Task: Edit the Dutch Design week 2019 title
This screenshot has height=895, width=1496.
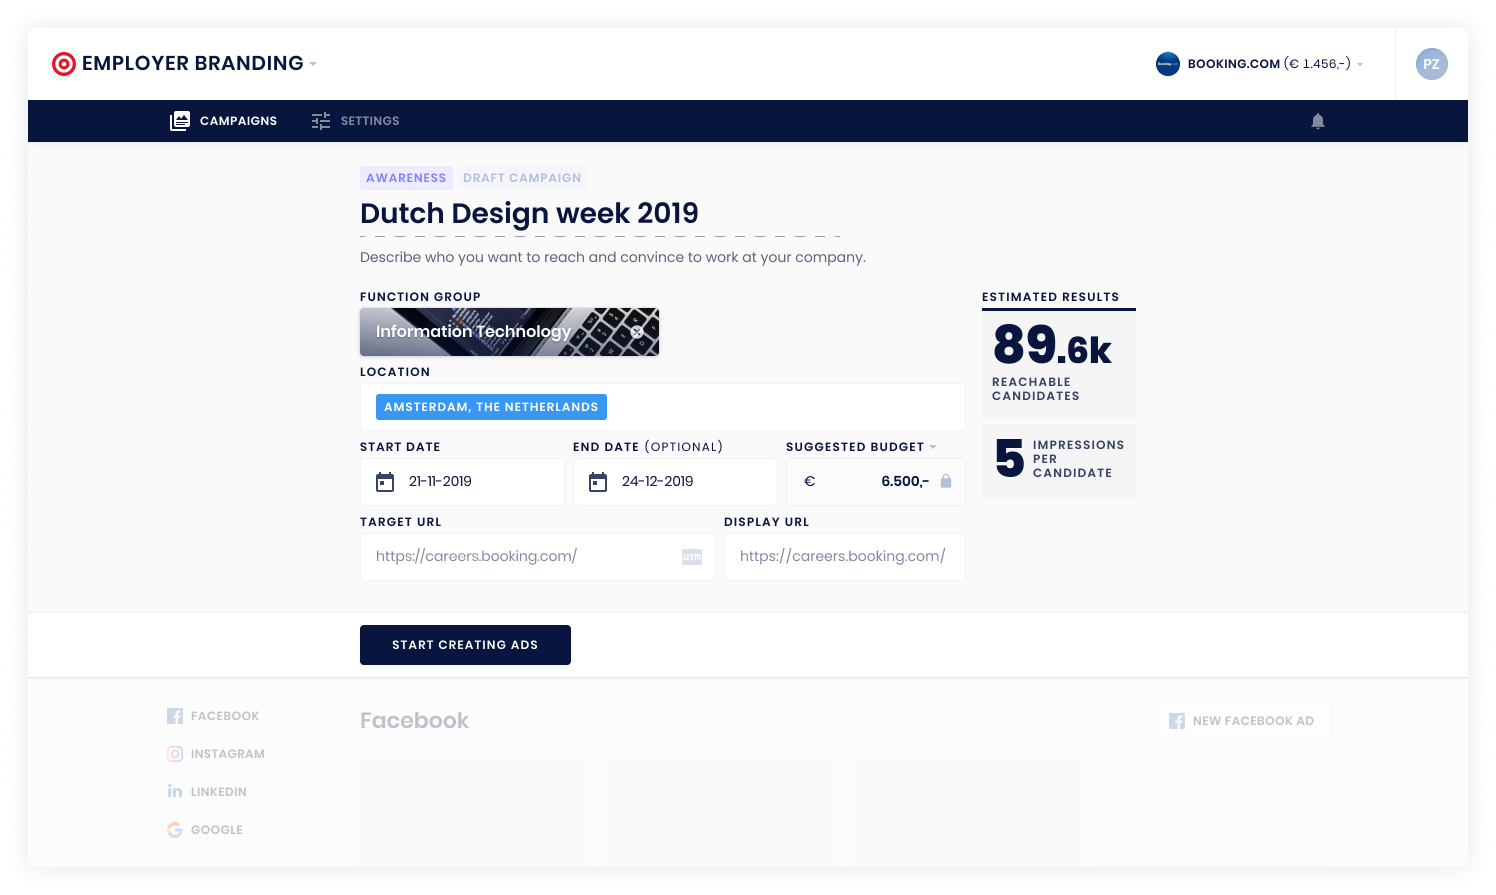Action: coord(529,213)
